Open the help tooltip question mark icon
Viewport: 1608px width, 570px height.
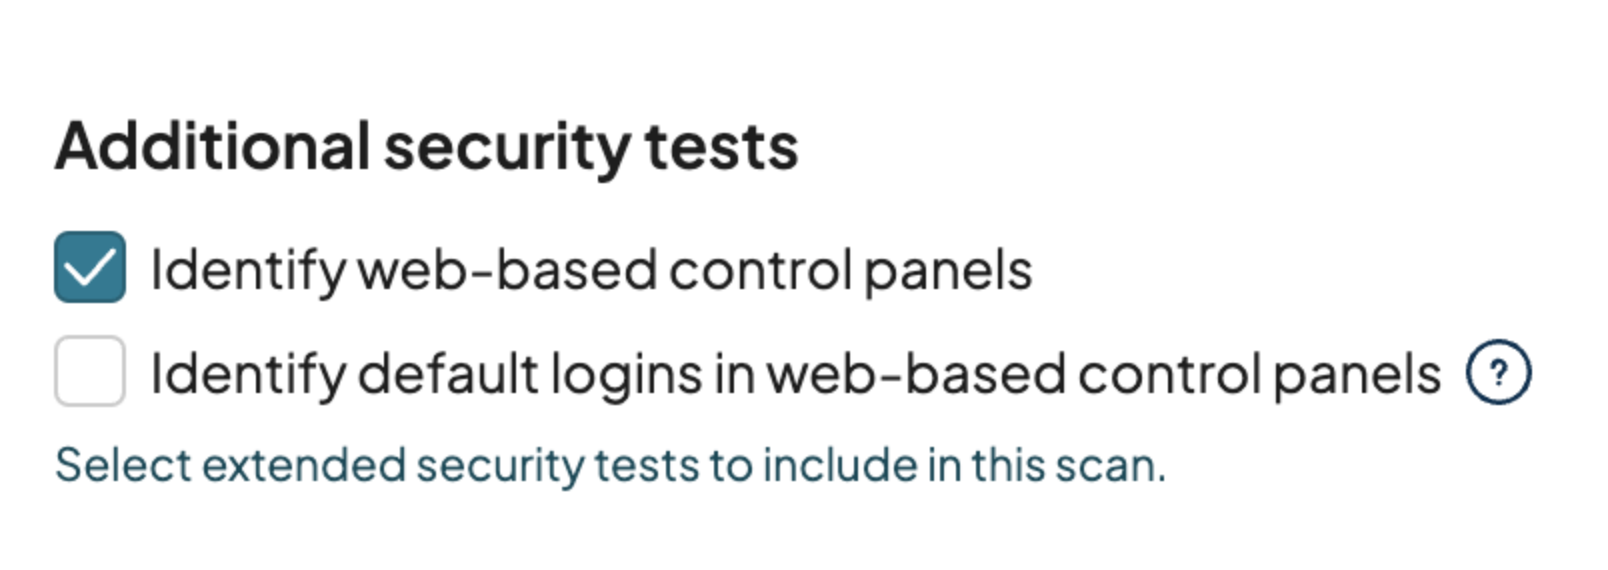[x=1497, y=372]
